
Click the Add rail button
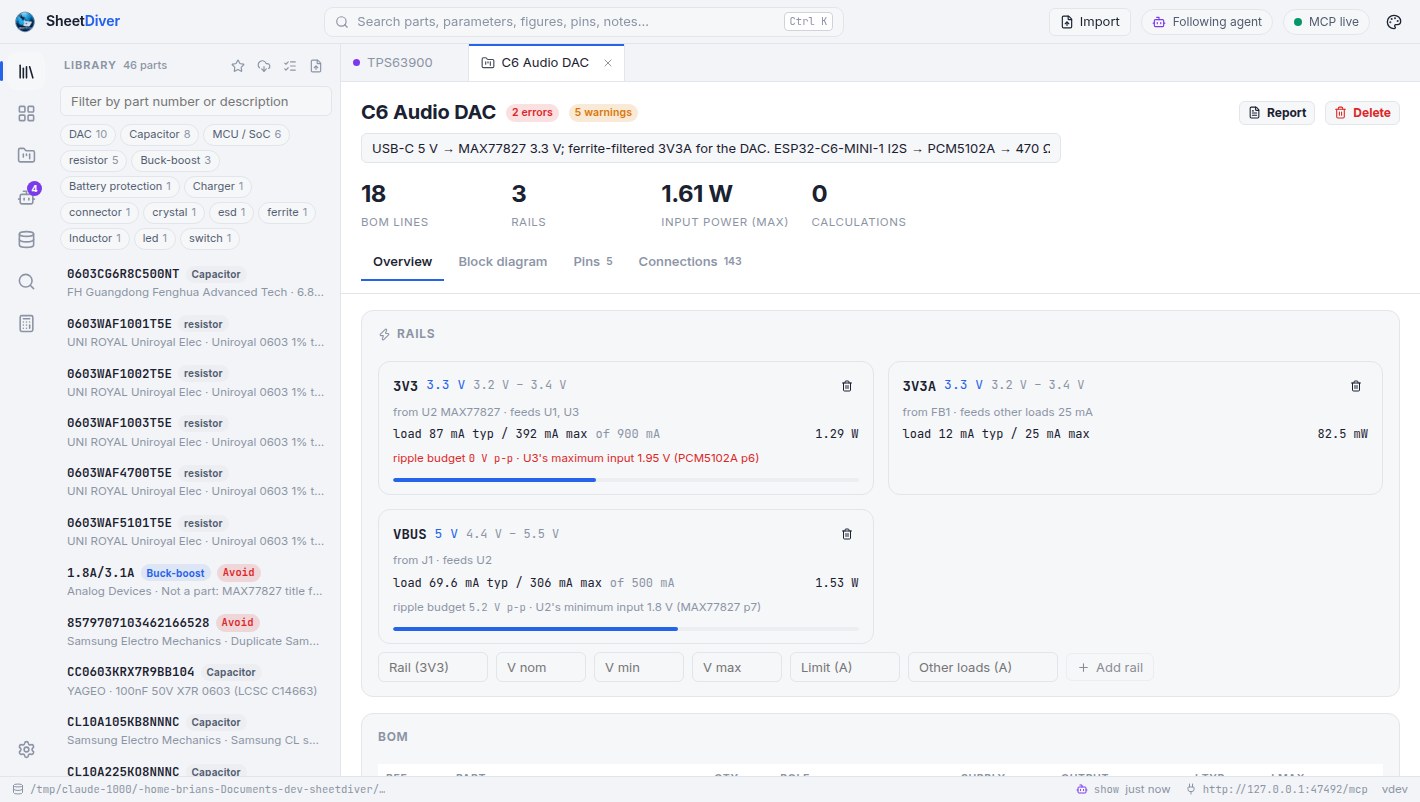click(x=1110, y=667)
